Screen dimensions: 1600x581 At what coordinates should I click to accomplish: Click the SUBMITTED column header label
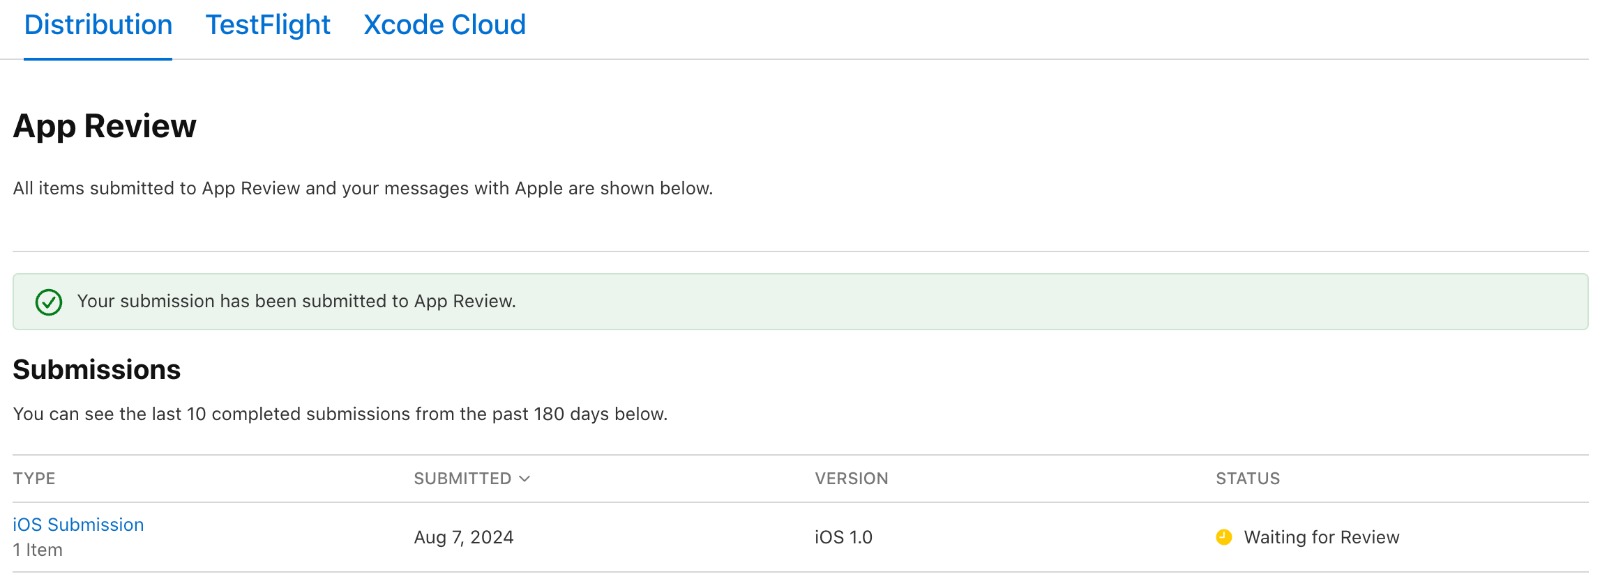(462, 479)
